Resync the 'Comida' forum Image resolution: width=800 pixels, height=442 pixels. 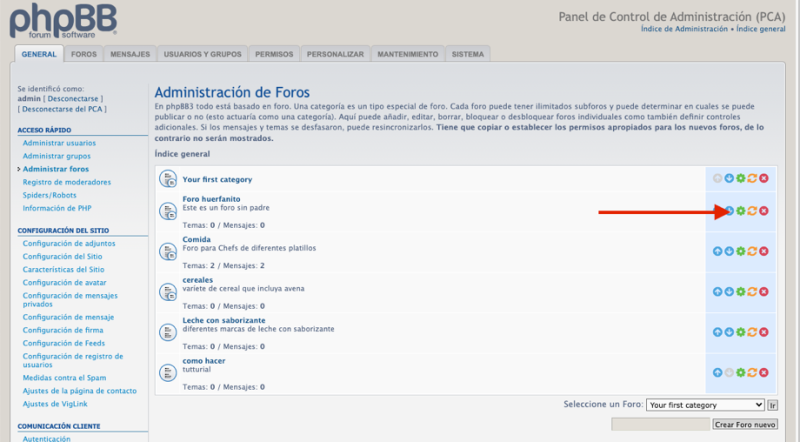click(752, 251)
